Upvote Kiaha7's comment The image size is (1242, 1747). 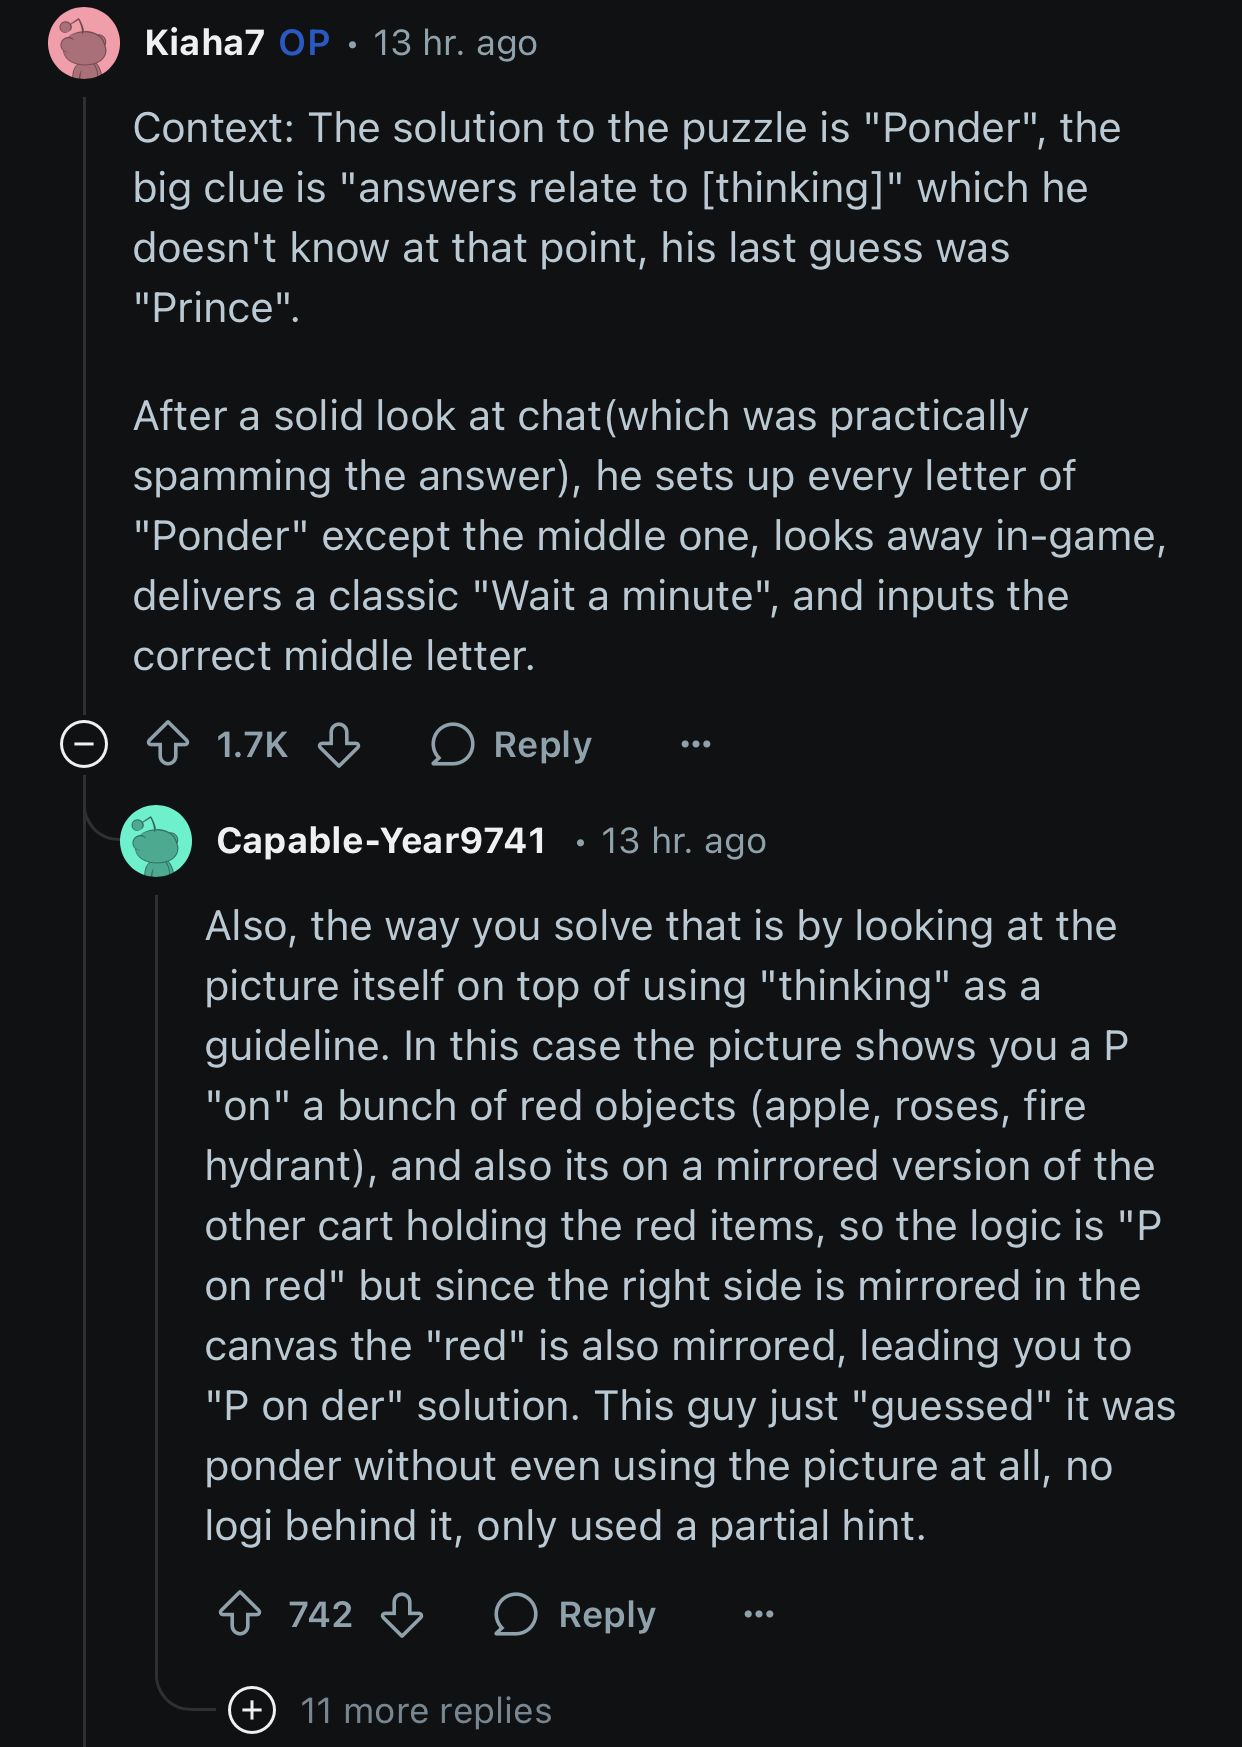(x=168, y=744)
